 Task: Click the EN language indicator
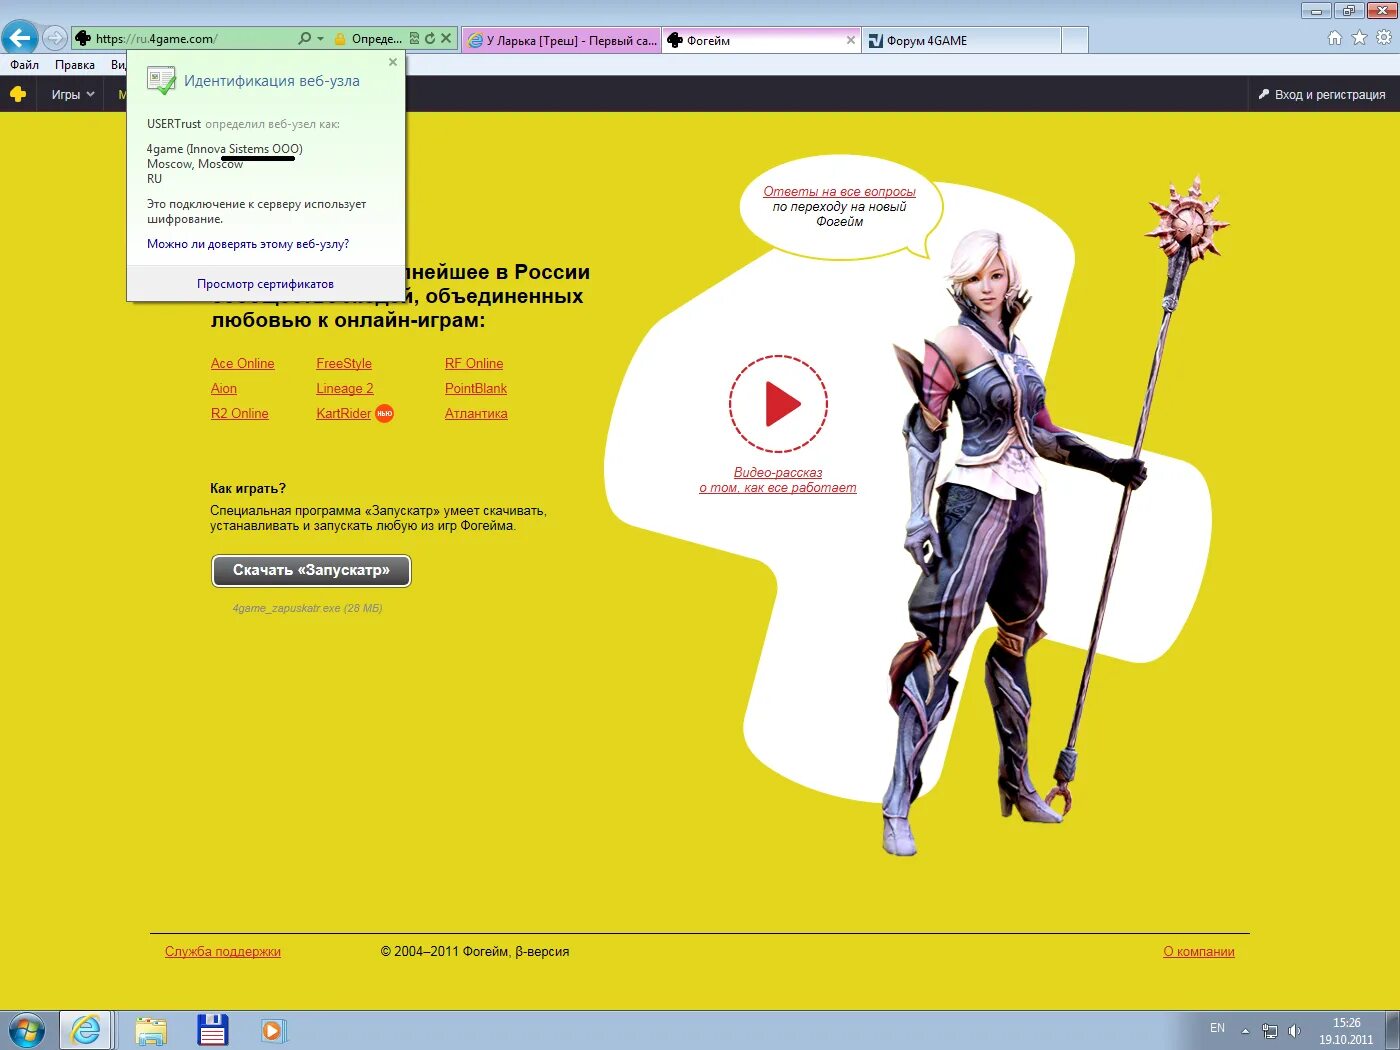pyautogui.click(x=1217, y=1028)
